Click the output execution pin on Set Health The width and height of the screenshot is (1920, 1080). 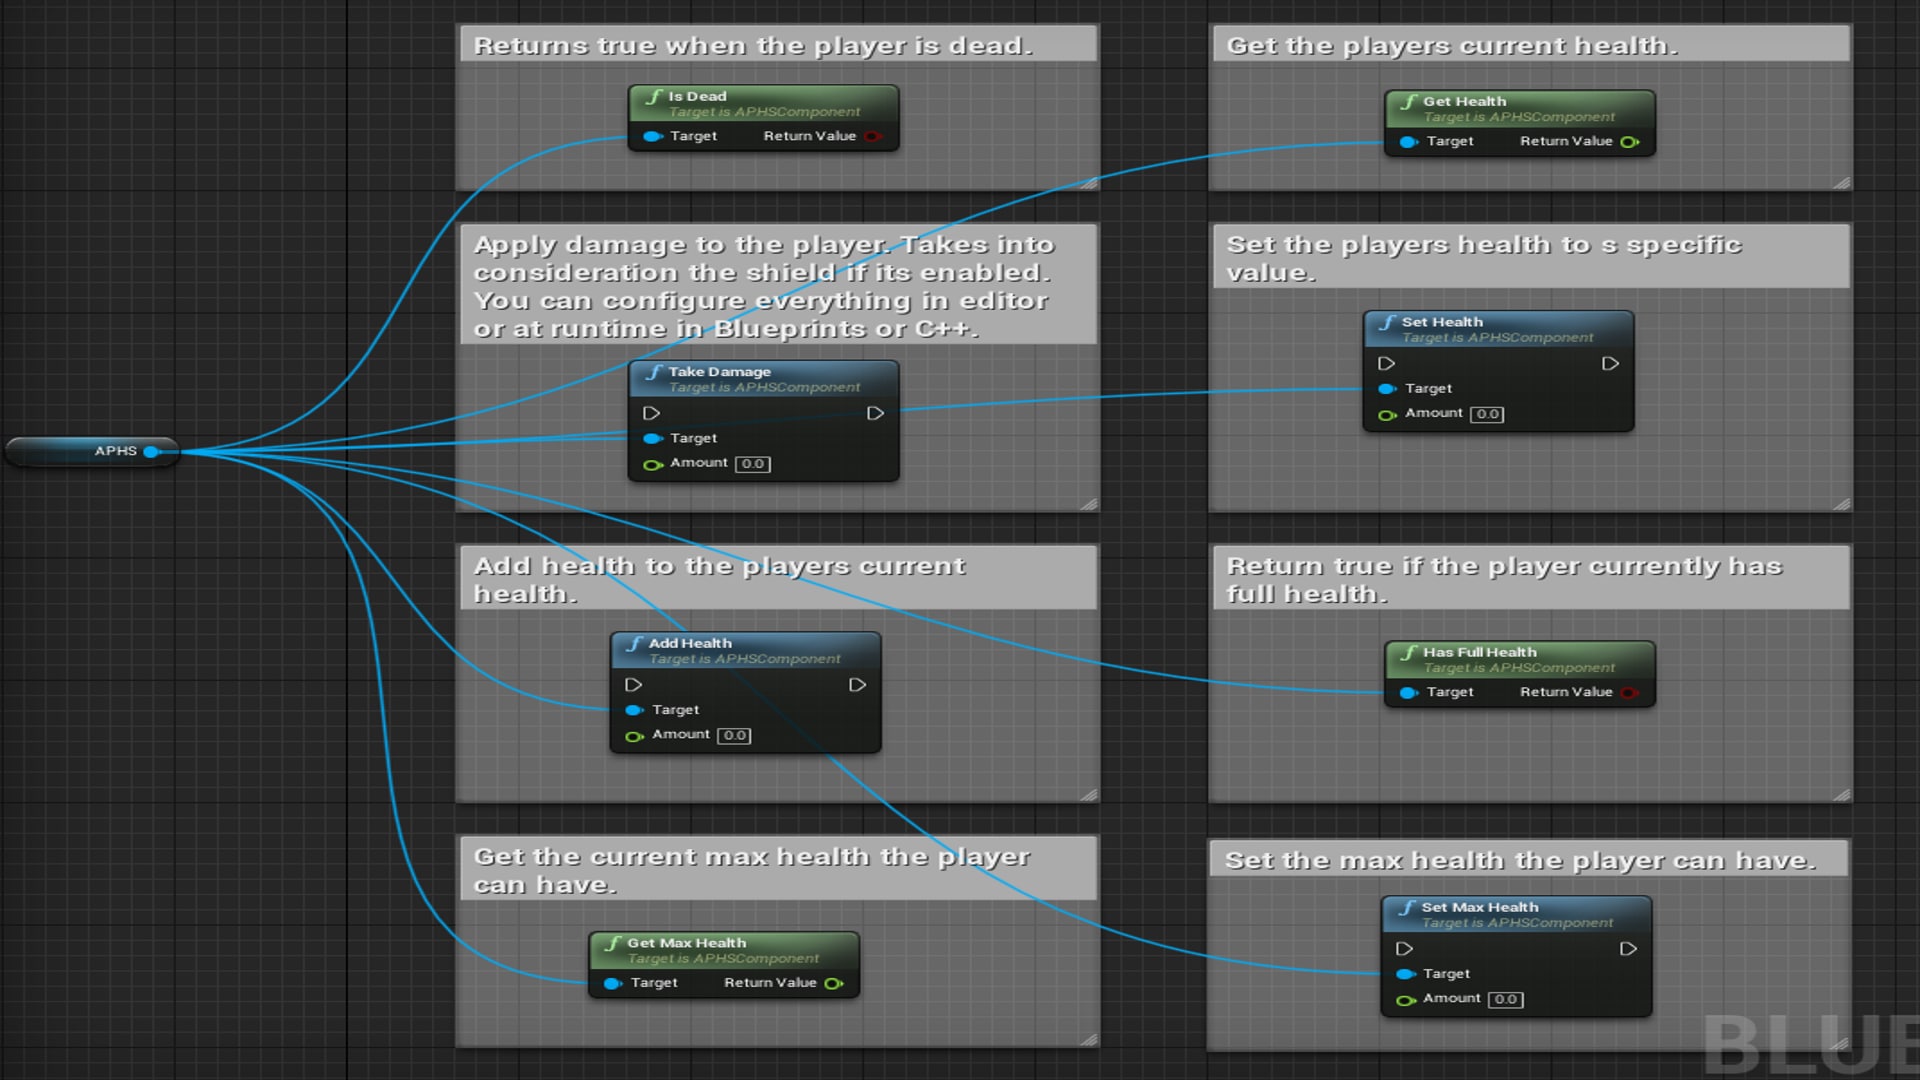[1611, 363]
